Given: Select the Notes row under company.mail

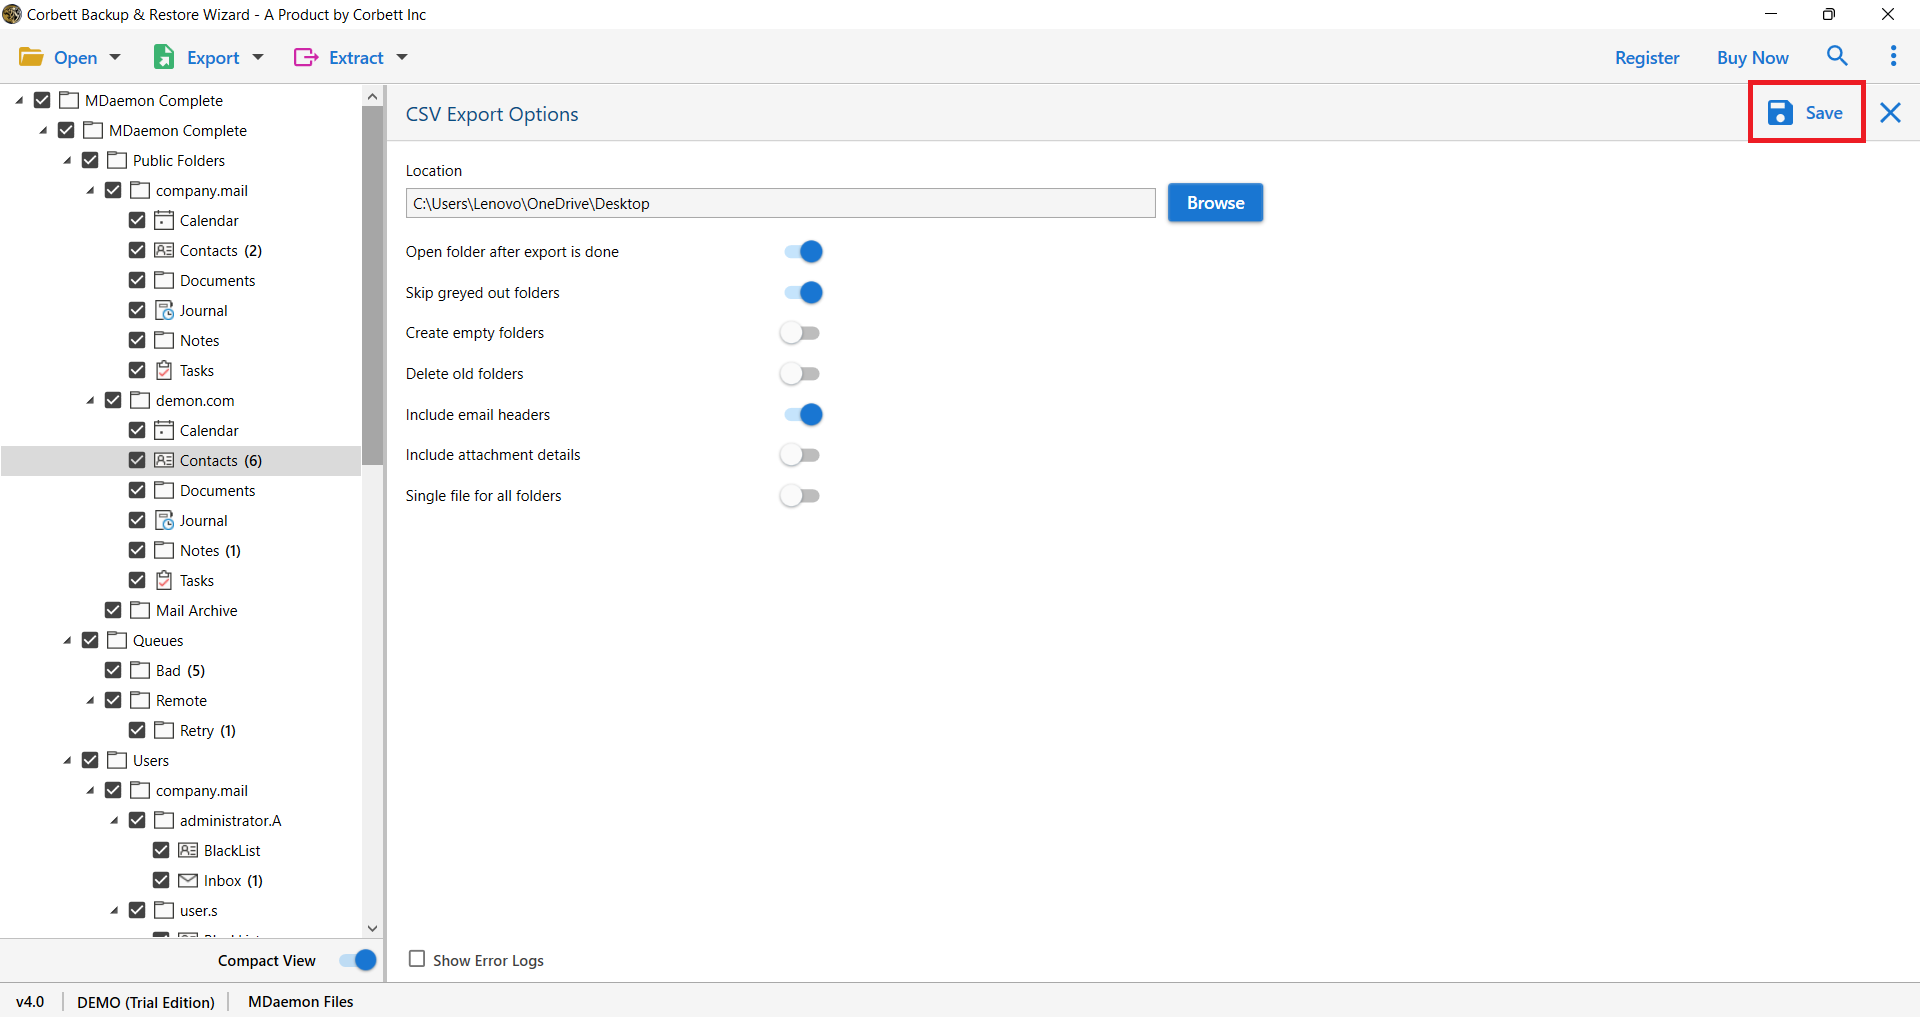Looking at the screenshot, I should coord(180,340).
